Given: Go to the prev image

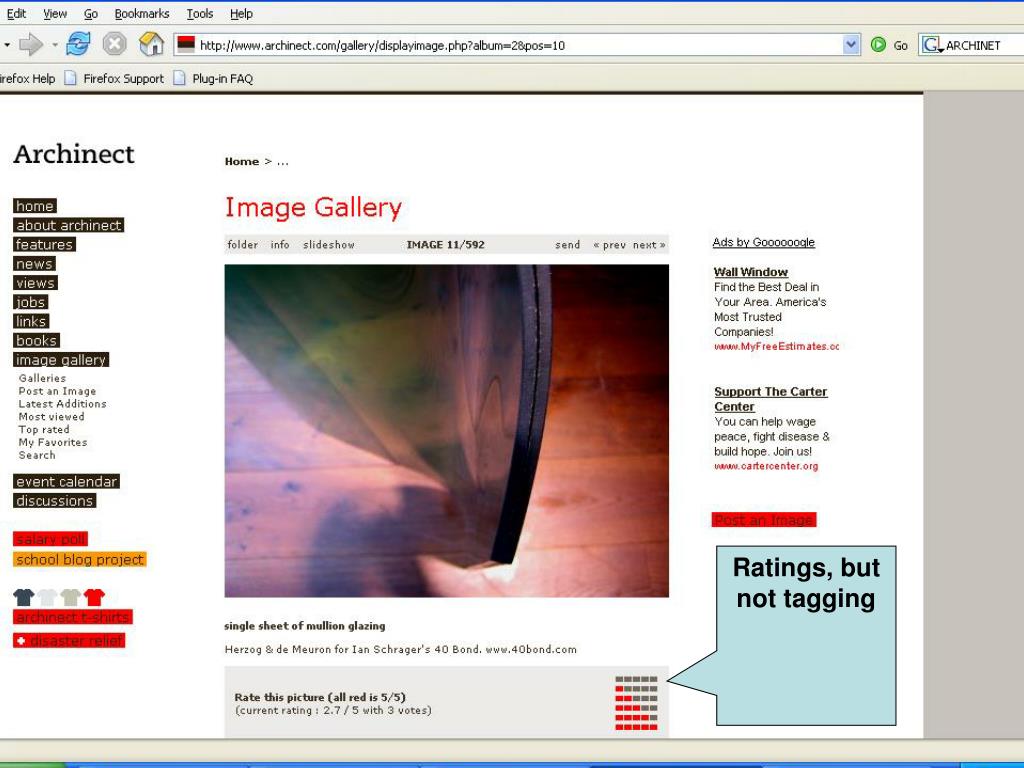Looking at the screenshot, I should tap(609, 245).
